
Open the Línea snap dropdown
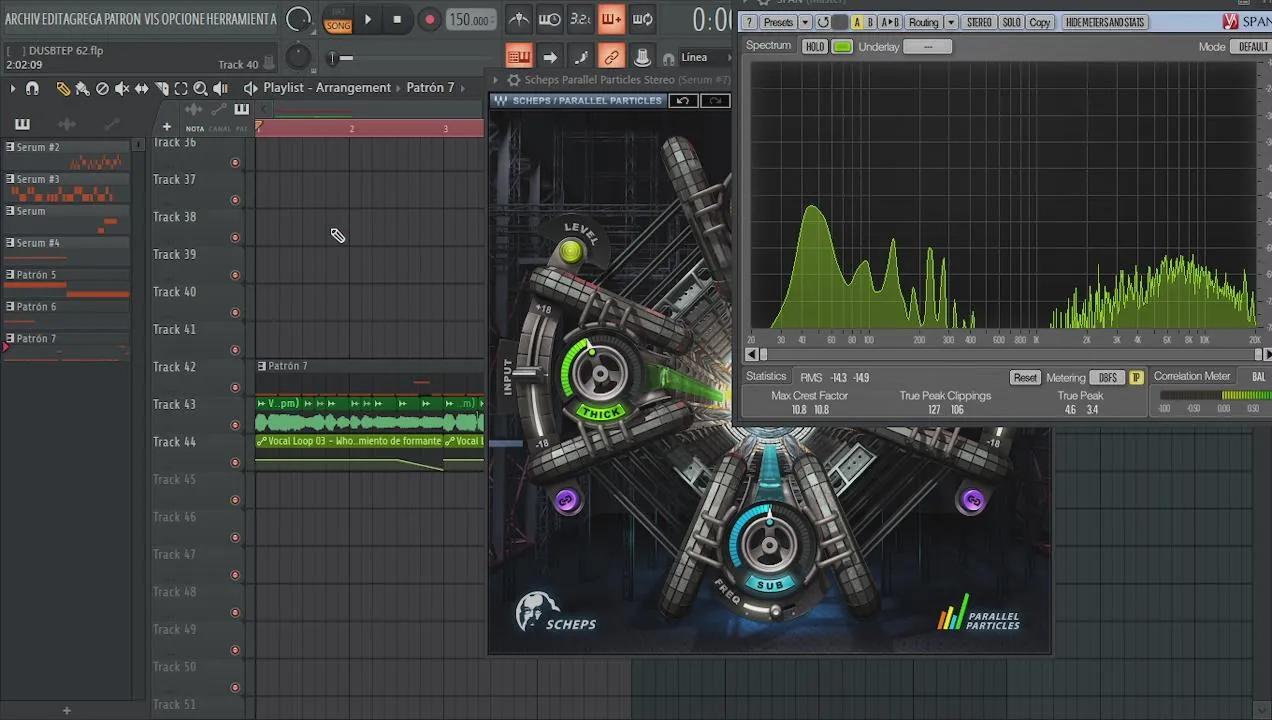(x=706, y=57)
